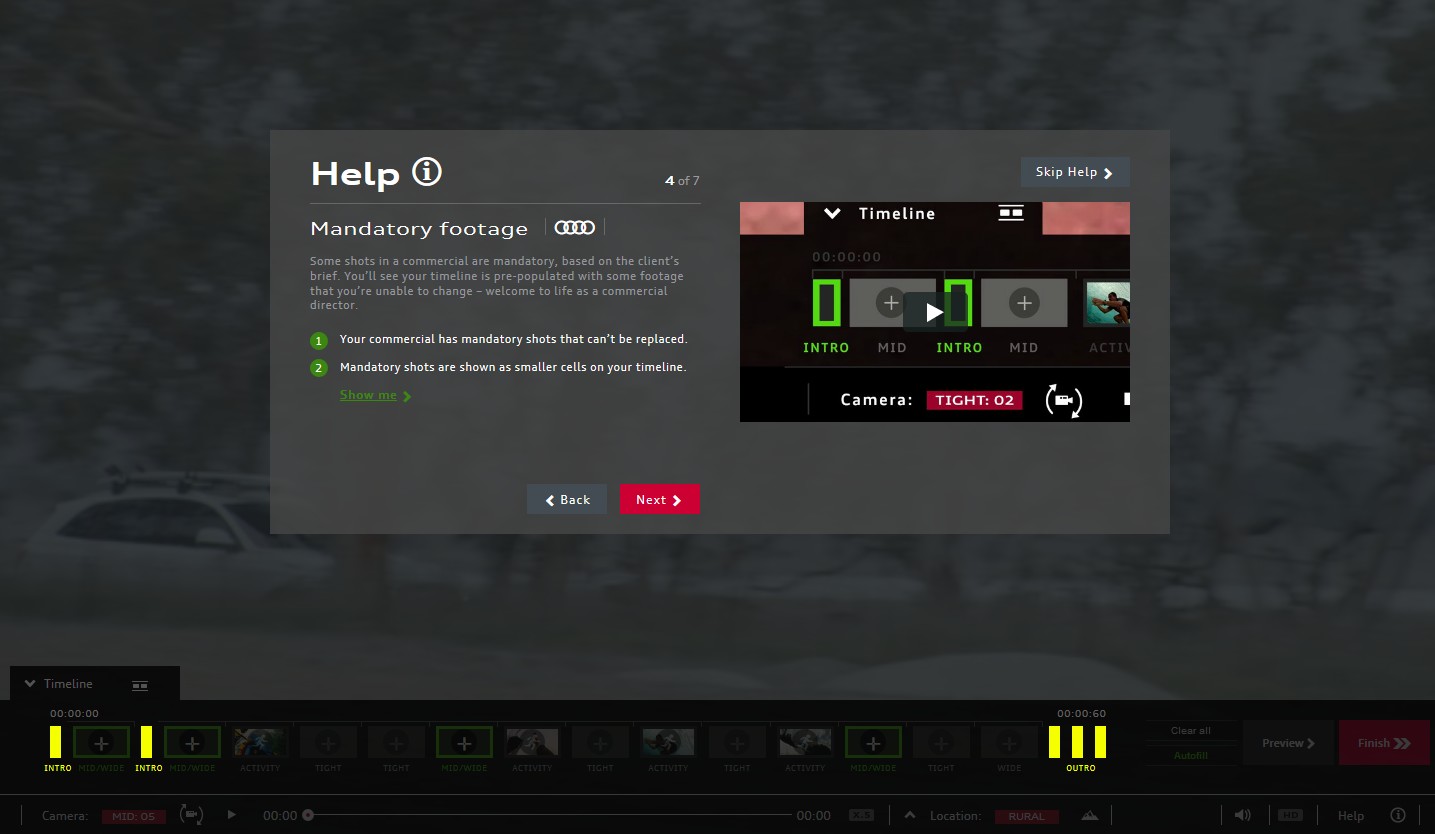Click the camera switch icon in bottom bar
This screenshot has width=1435, height=834.
[191, 815]
